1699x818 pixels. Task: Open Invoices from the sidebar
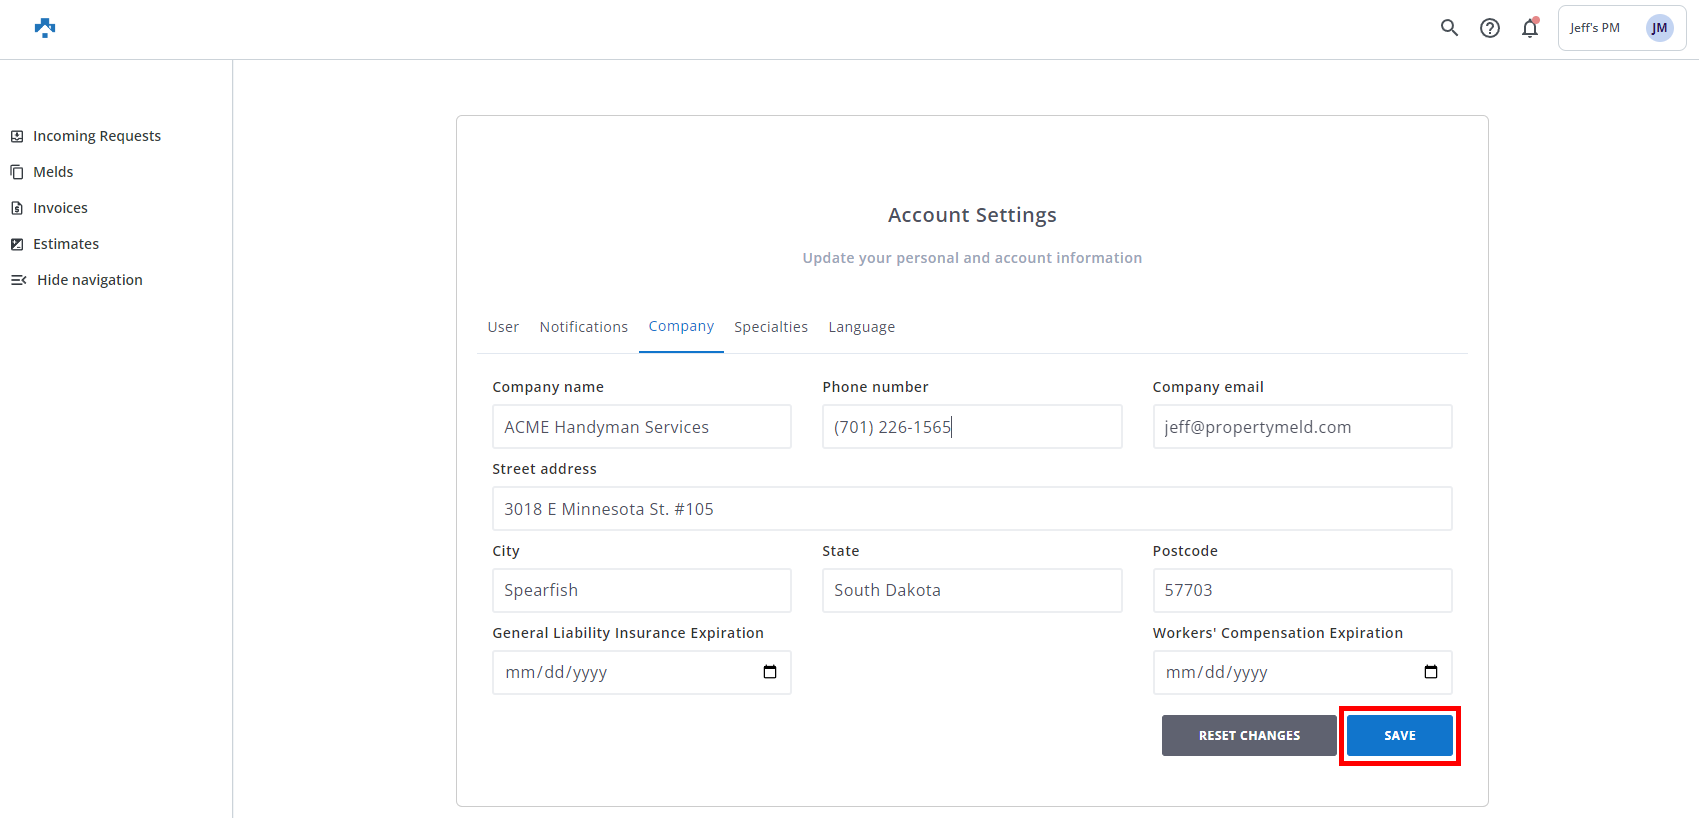tap(60, 208)
